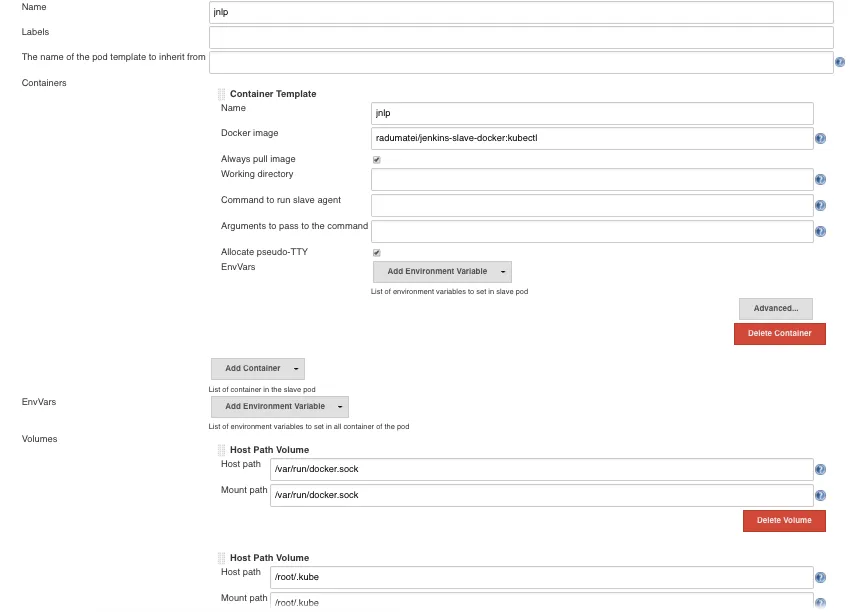Screen dimensions: 852x612
Task: Delete the jnlp container
Action: (780, 334)
